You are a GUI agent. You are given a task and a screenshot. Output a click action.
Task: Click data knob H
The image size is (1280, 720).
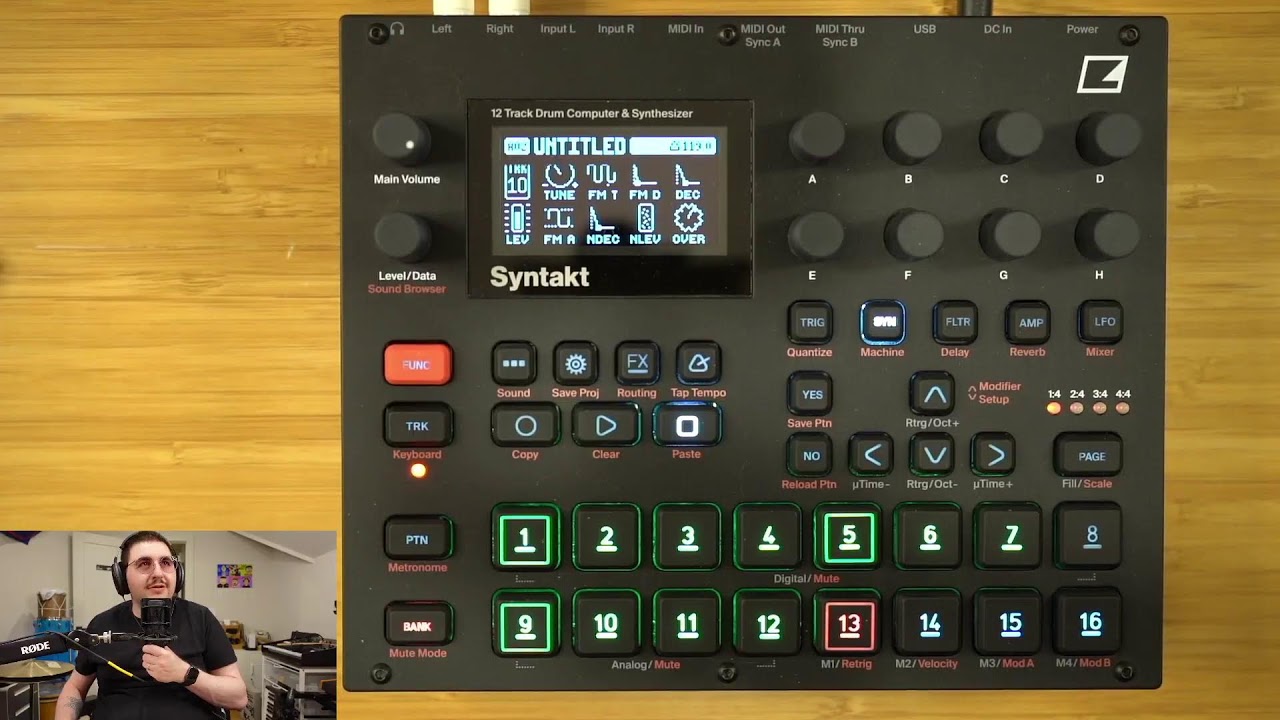1106,236
